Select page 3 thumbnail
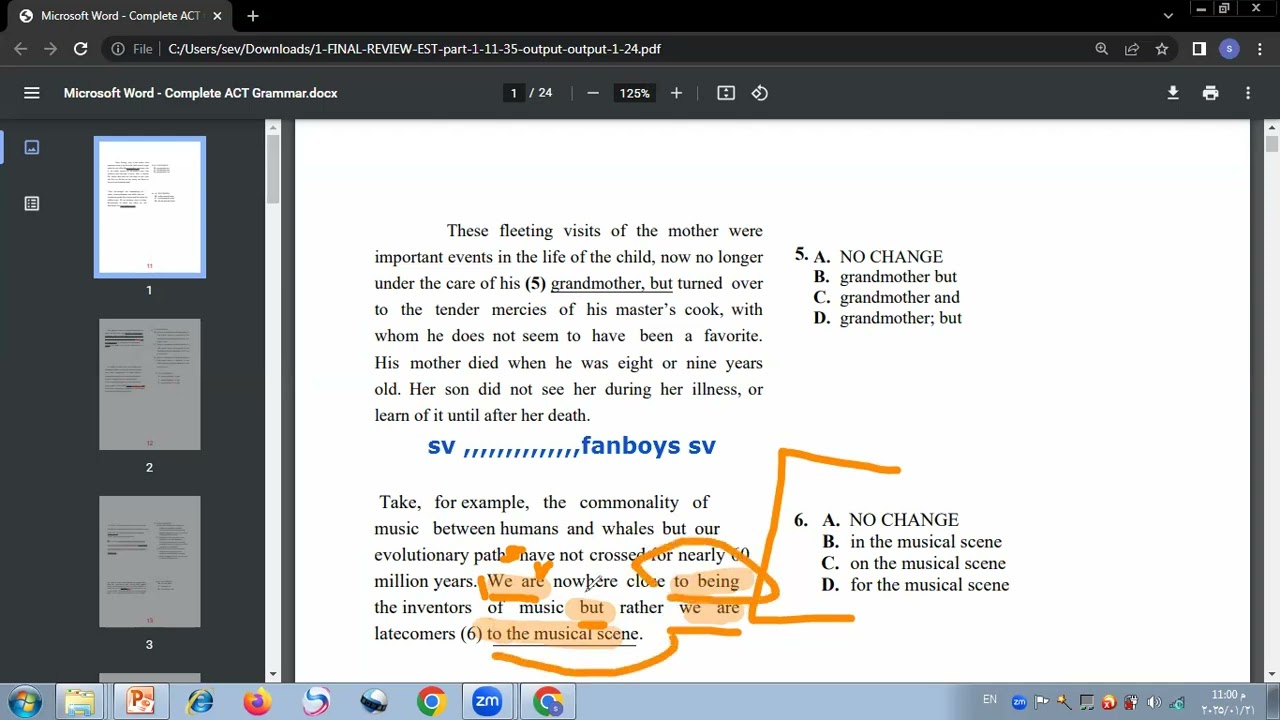 click(150, 562)
